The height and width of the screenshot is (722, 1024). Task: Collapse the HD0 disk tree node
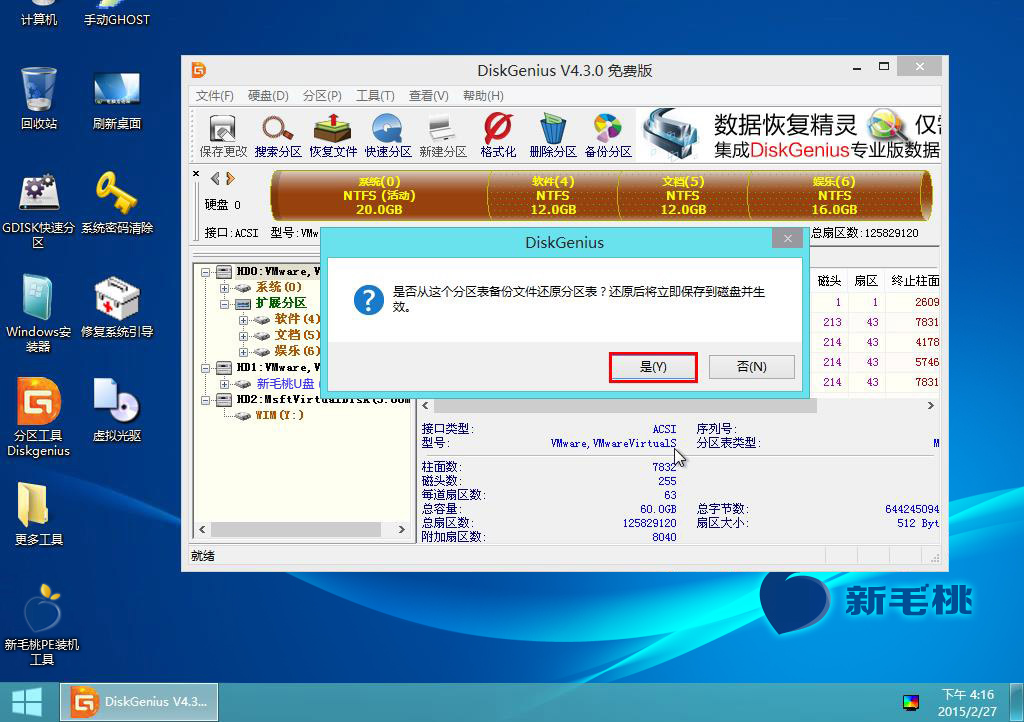[x=205, y=272]
